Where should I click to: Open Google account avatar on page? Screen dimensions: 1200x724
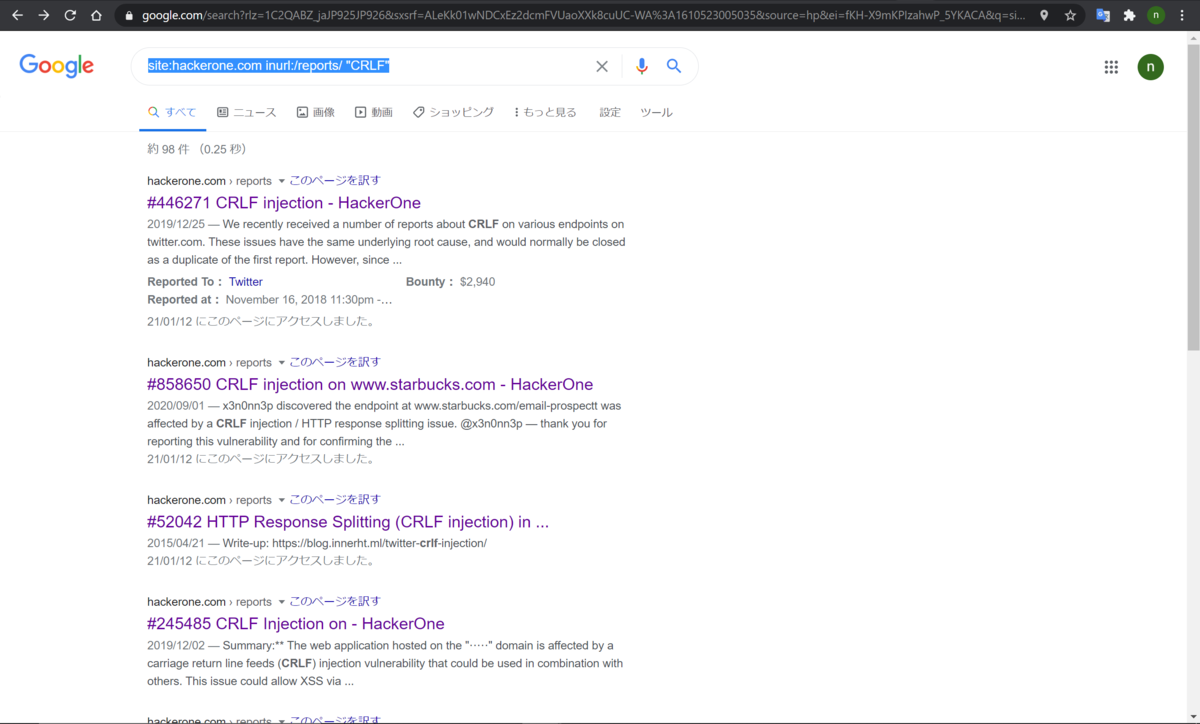[x=1150, y=67]
